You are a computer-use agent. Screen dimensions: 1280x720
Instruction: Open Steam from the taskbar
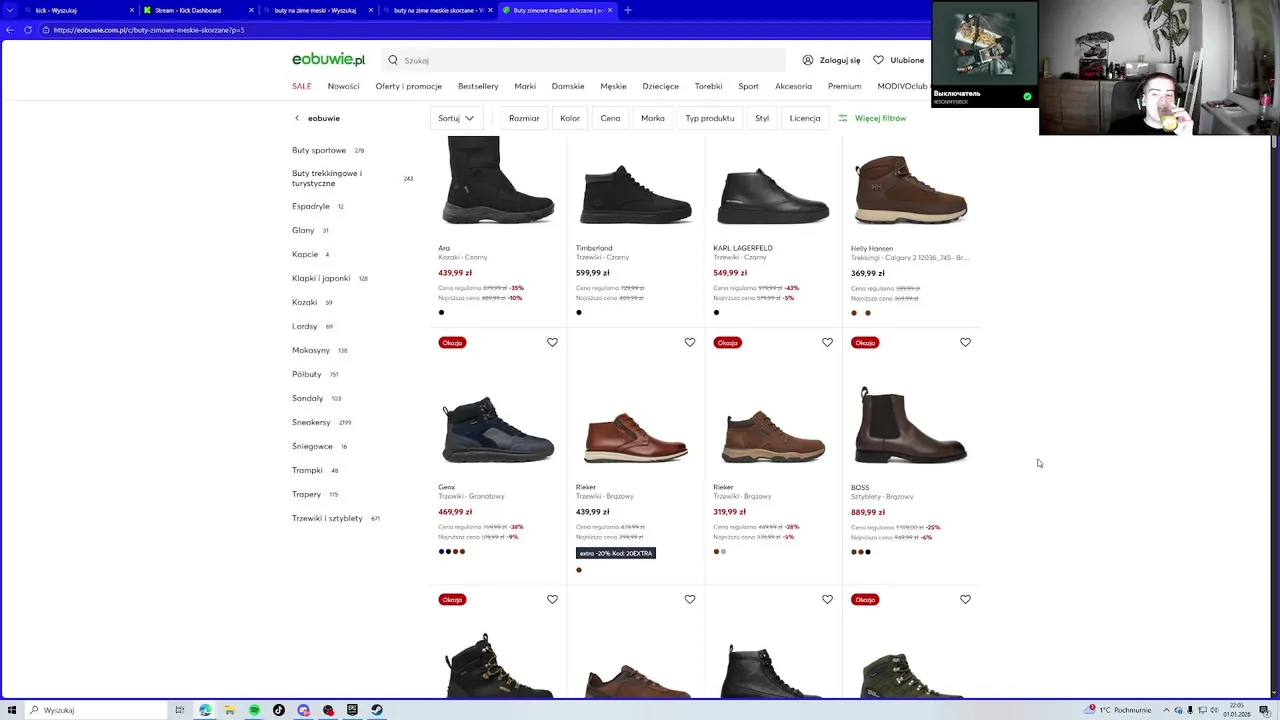[x=377, y=710]
